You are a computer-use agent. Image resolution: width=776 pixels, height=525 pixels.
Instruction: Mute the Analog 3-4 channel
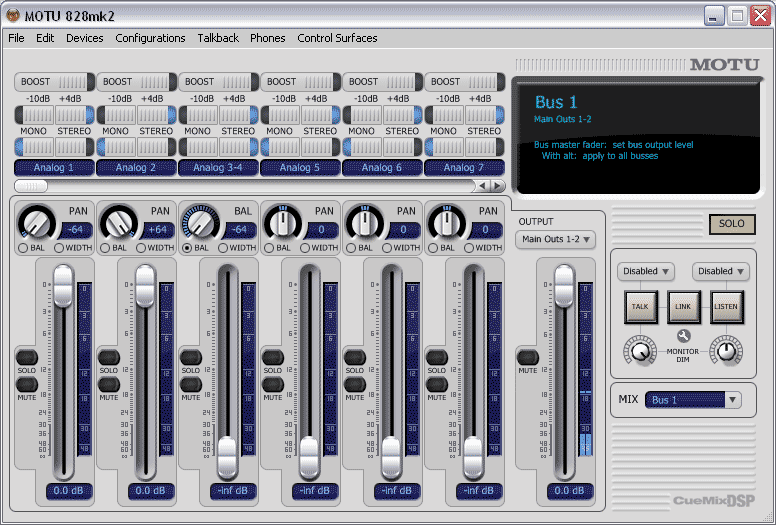(x=191, y=384)
